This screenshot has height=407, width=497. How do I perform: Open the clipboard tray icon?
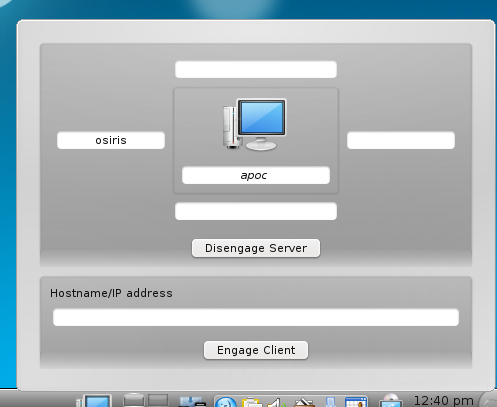tap(252, 402)
